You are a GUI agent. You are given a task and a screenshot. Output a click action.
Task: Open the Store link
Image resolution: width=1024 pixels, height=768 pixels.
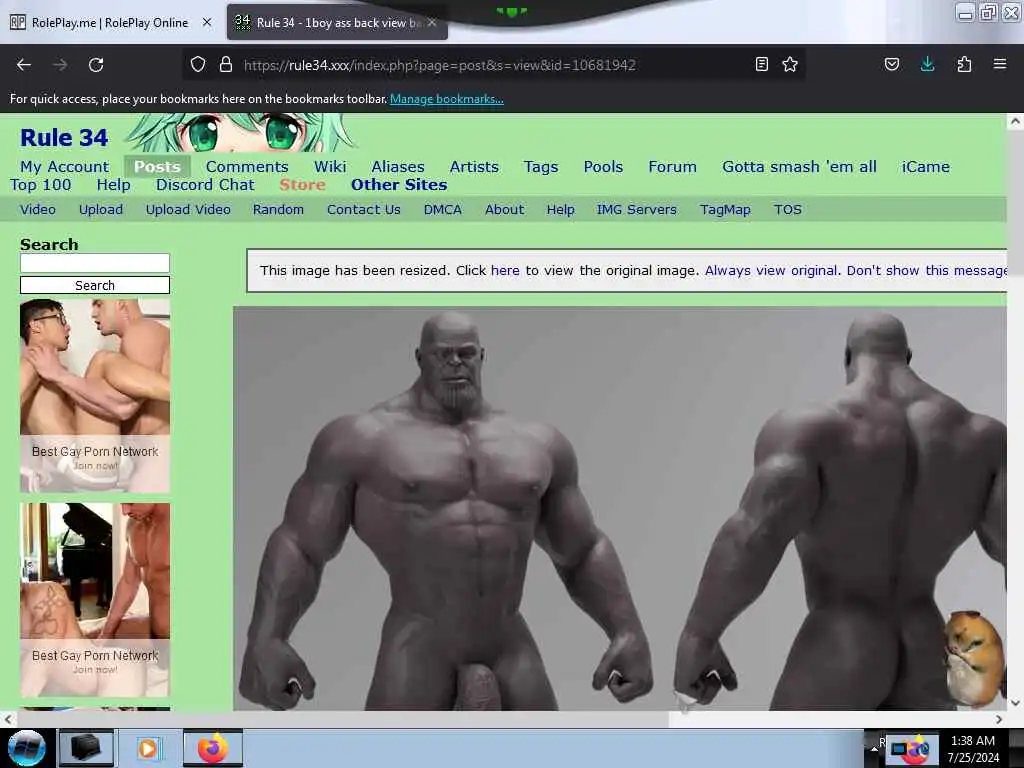[302, 185]
